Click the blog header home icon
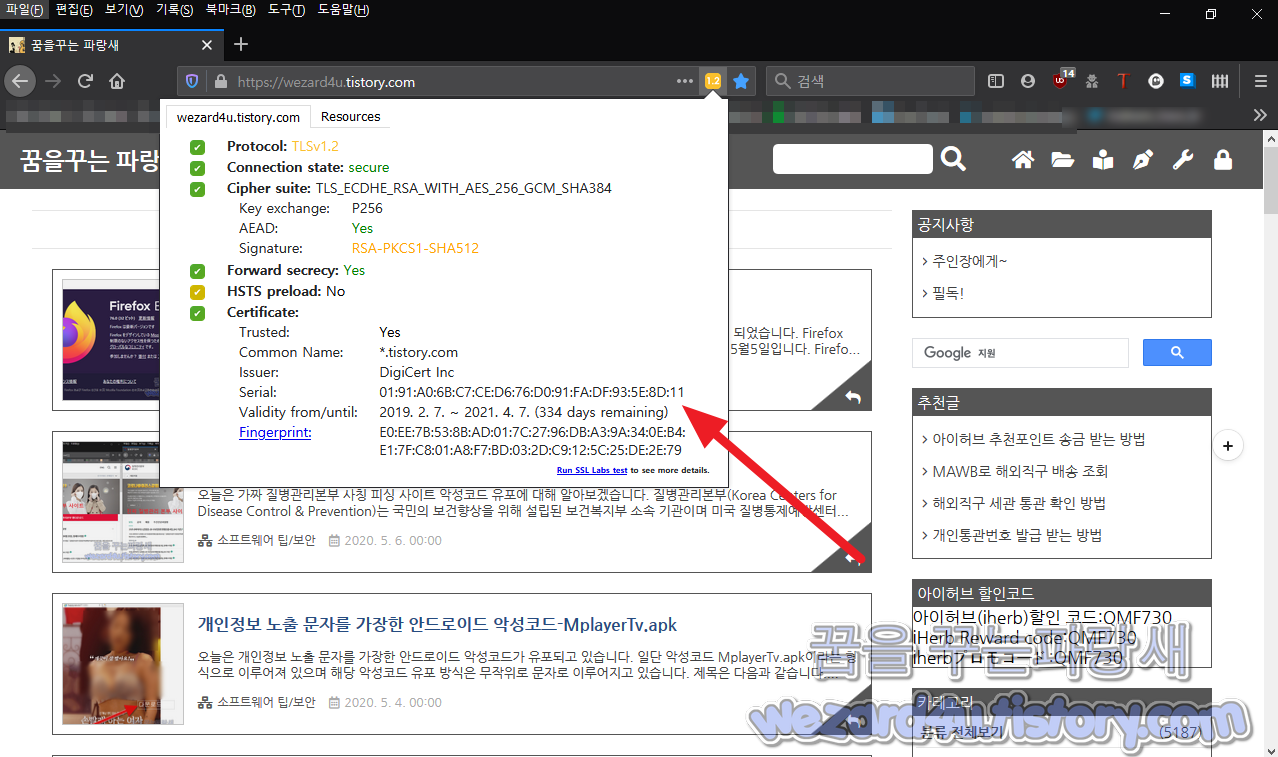The image size is (1278, 757). point(1022,160)
